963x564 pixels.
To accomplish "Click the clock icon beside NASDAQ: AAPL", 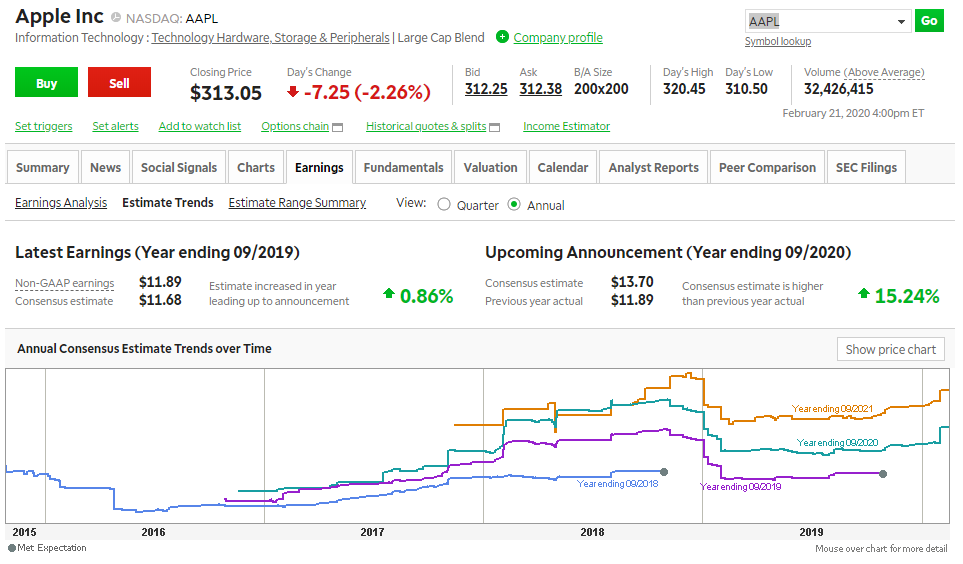I will [115, 18].
